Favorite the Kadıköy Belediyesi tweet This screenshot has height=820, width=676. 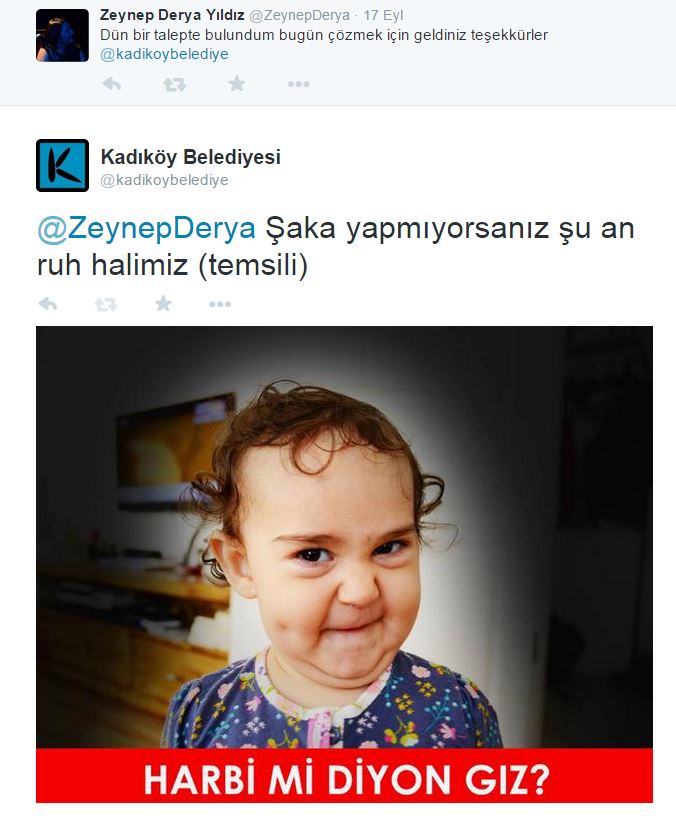click(x=163, y=303)
